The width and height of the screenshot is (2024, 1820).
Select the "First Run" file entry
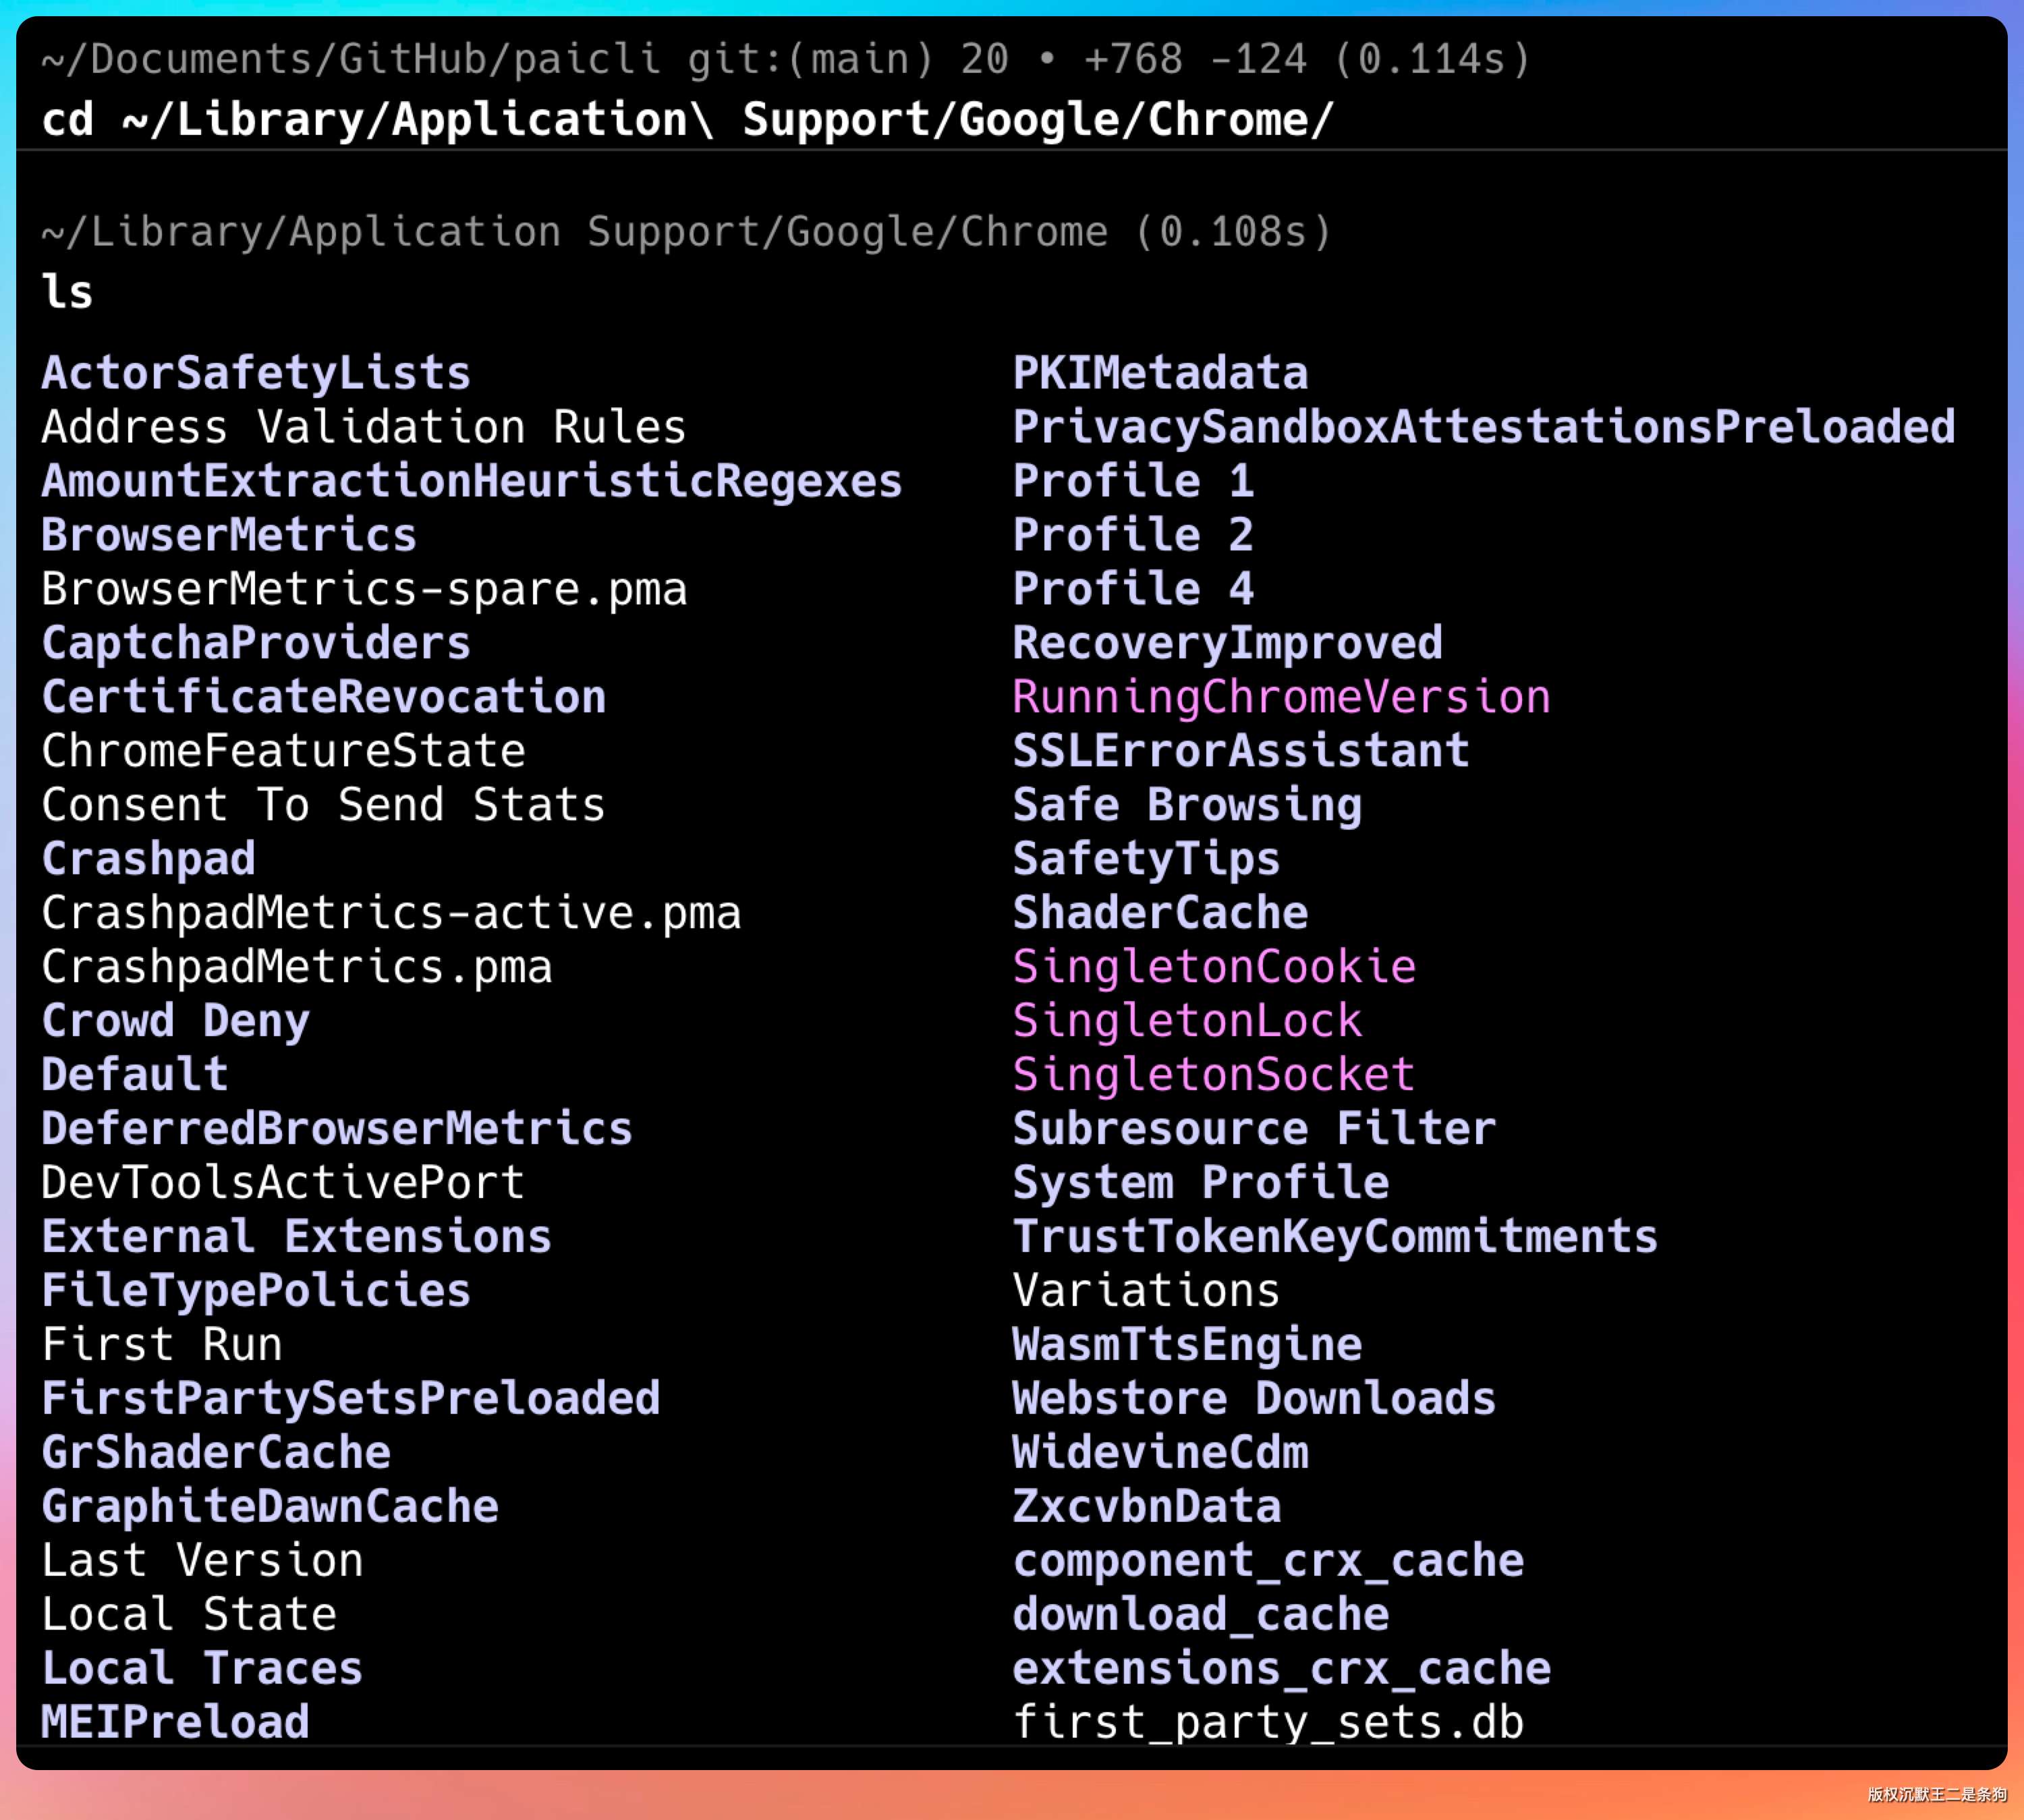pyautogui.click(x=162, y=1345)
